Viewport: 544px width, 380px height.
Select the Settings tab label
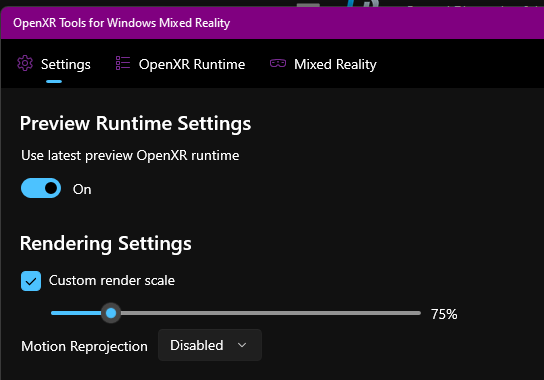tap(66, 65)
